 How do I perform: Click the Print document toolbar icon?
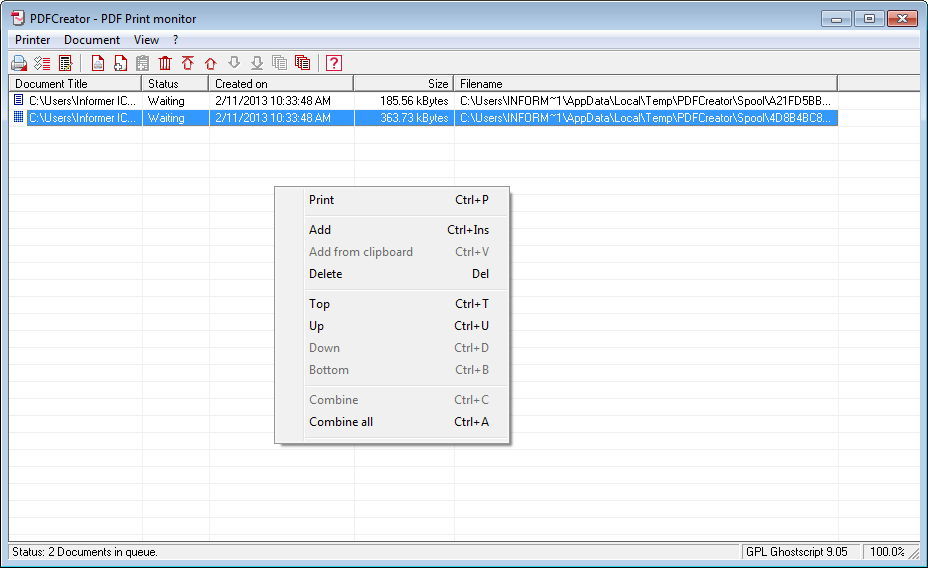tap(98, 63)
